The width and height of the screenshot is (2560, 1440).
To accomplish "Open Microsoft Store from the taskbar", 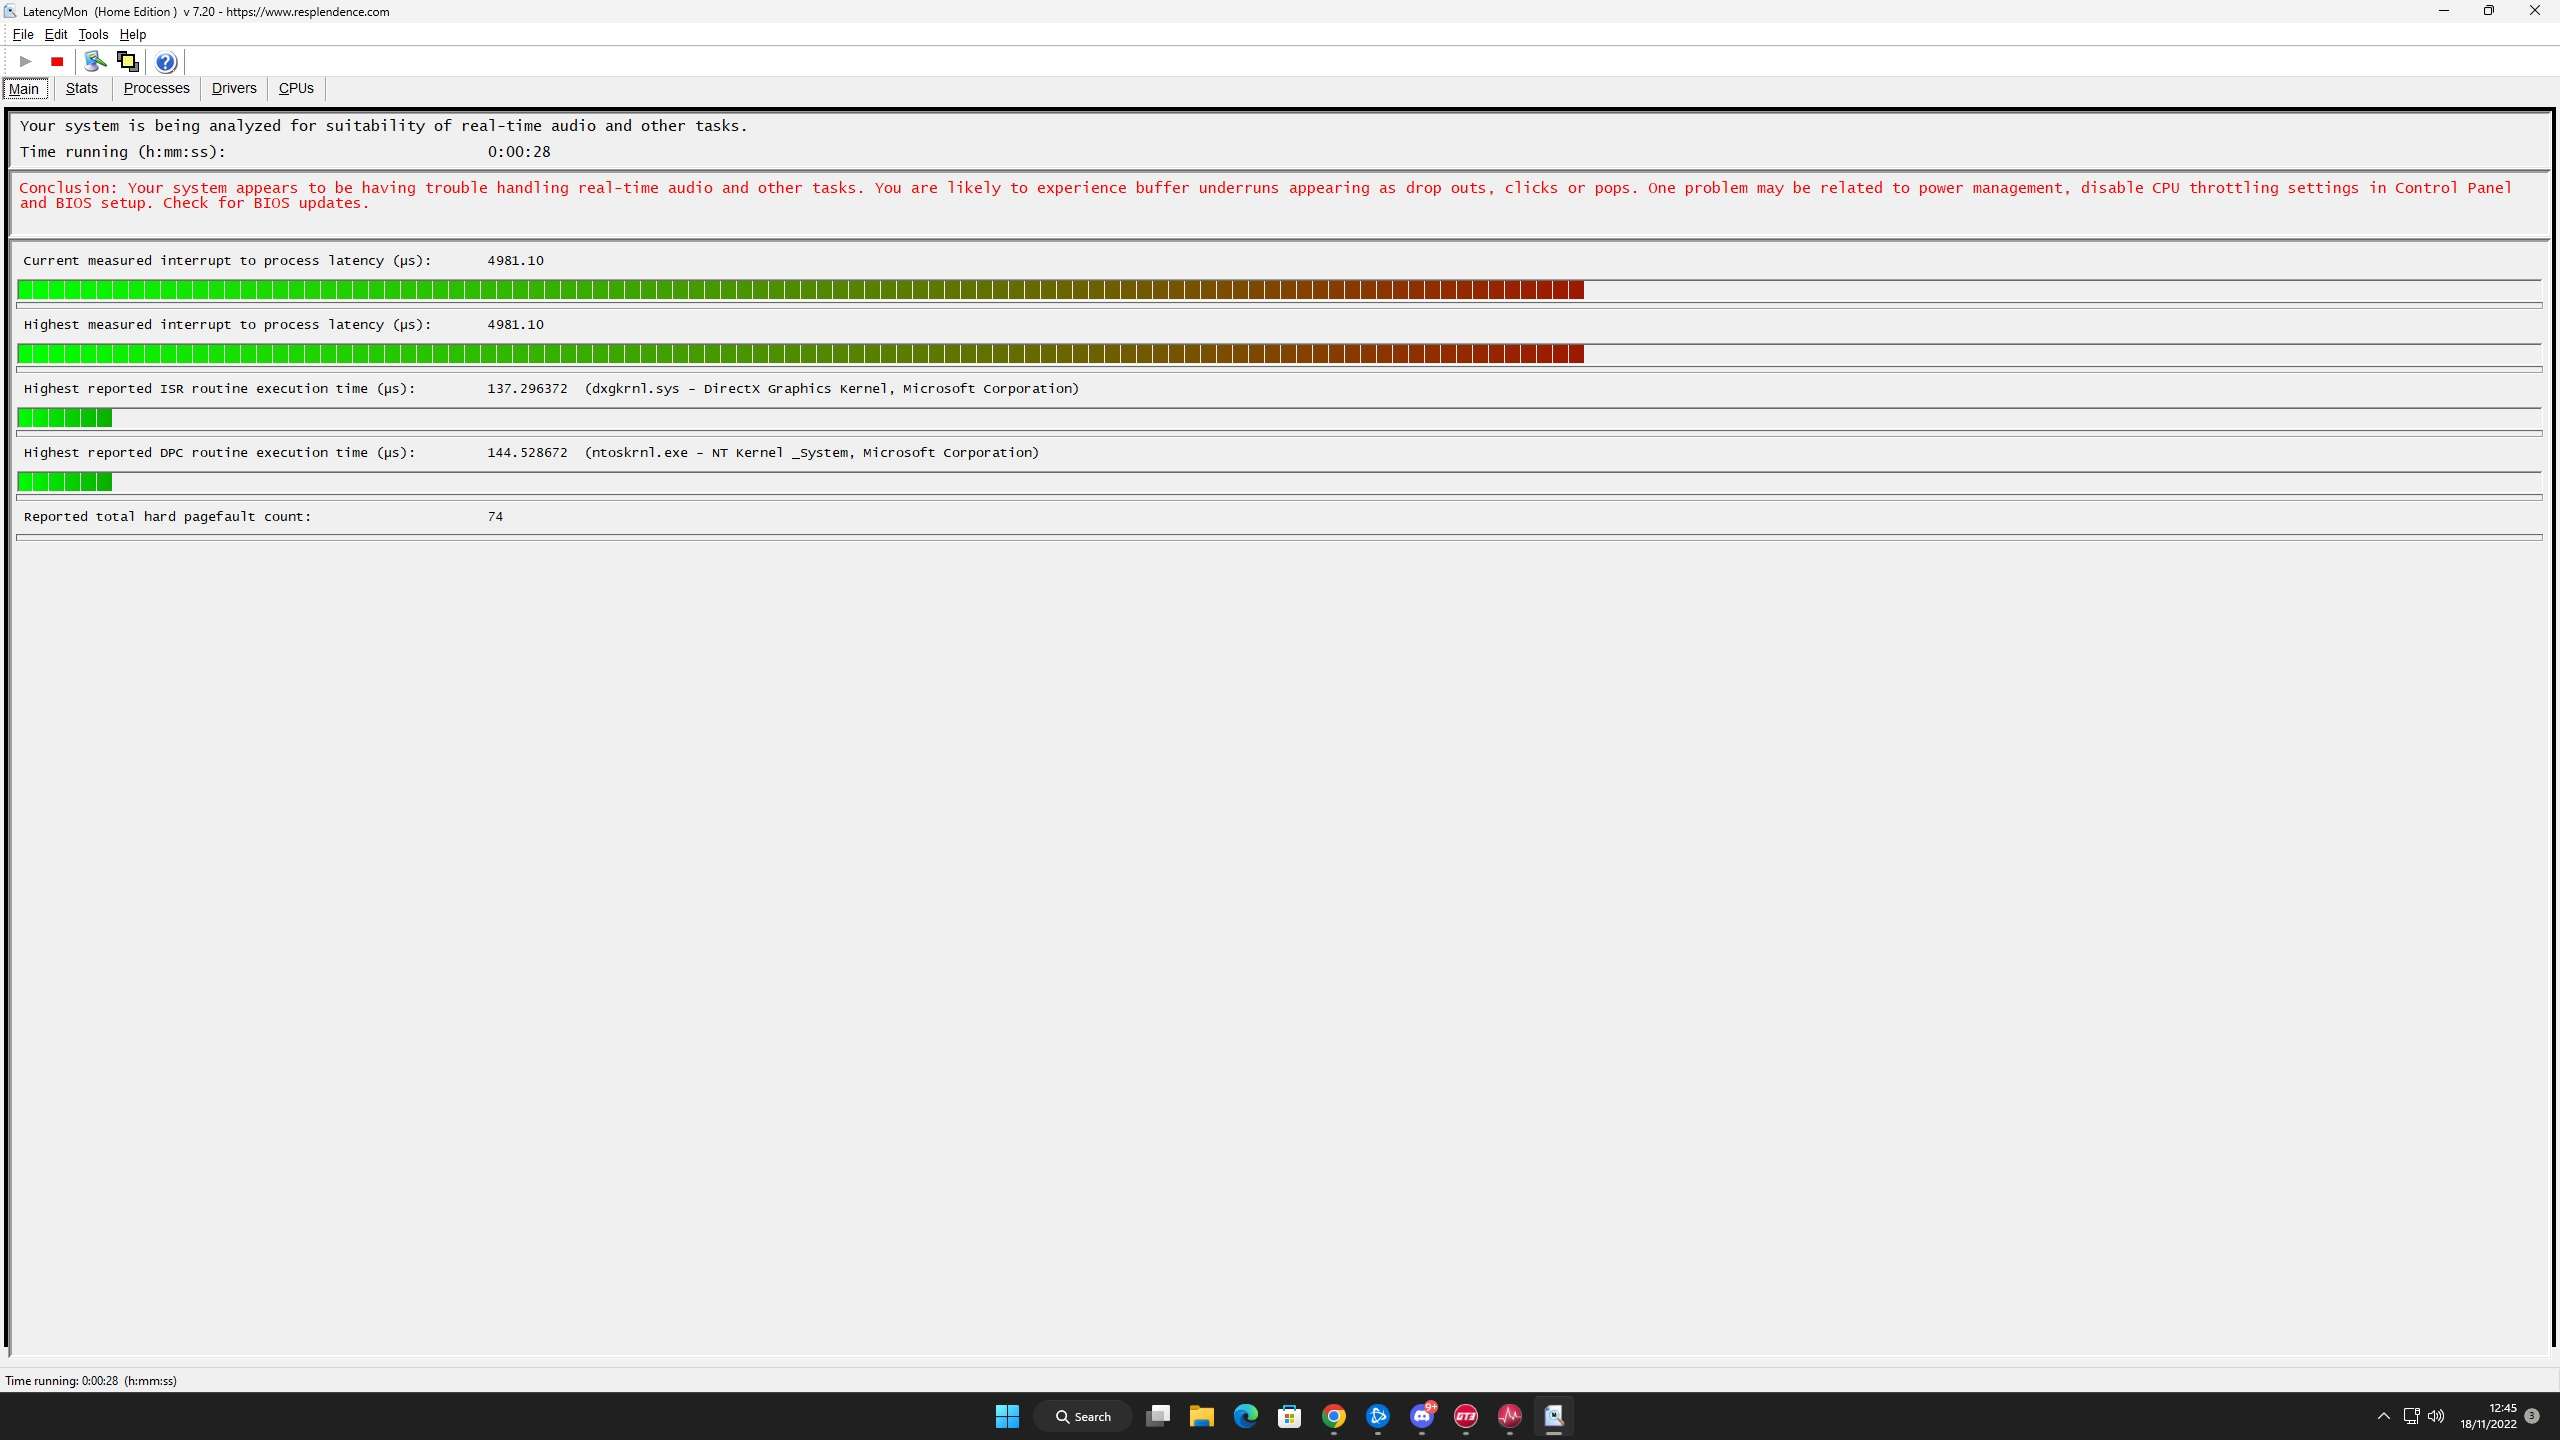I will tap(1290, 1416).
